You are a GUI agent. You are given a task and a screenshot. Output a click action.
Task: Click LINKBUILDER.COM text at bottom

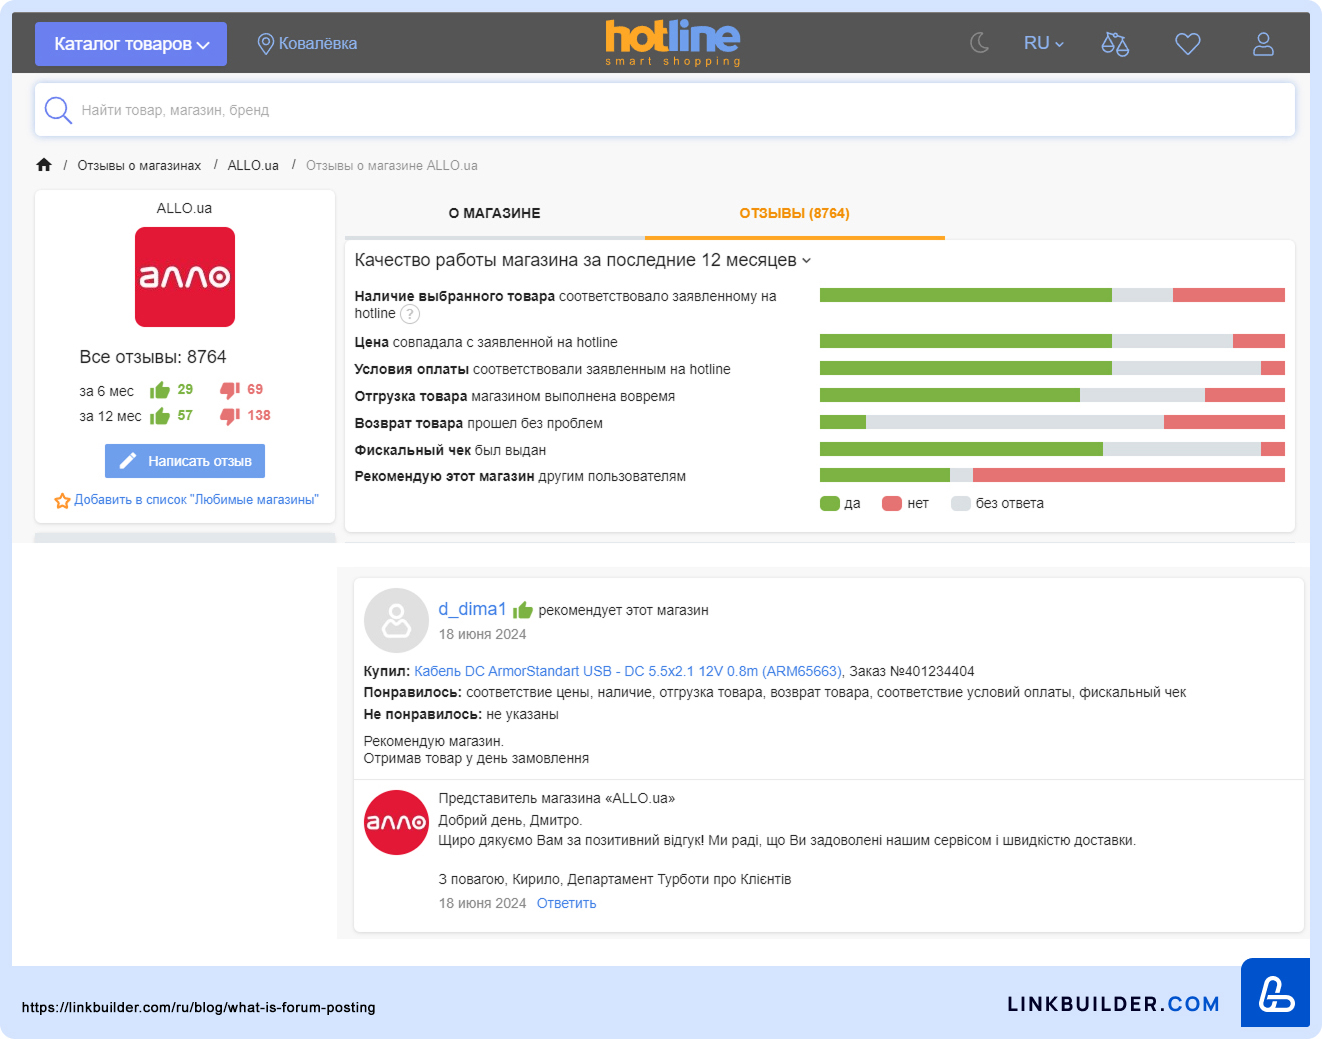1114,1004
